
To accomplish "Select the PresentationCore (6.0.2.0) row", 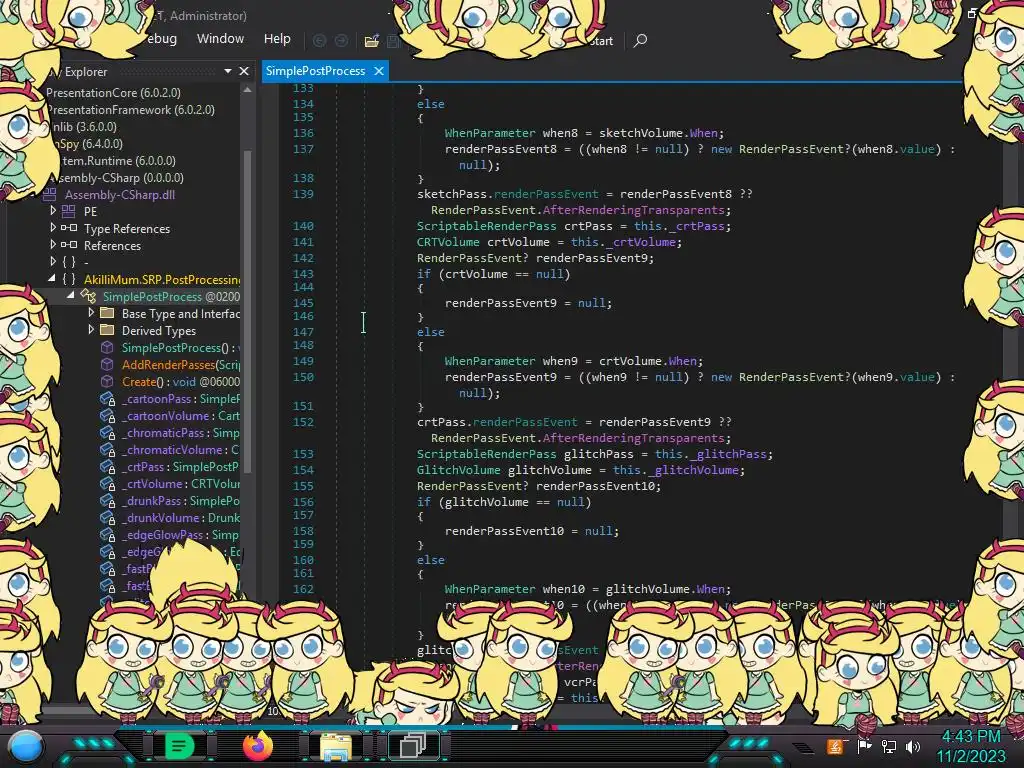I will coord(114,93).
